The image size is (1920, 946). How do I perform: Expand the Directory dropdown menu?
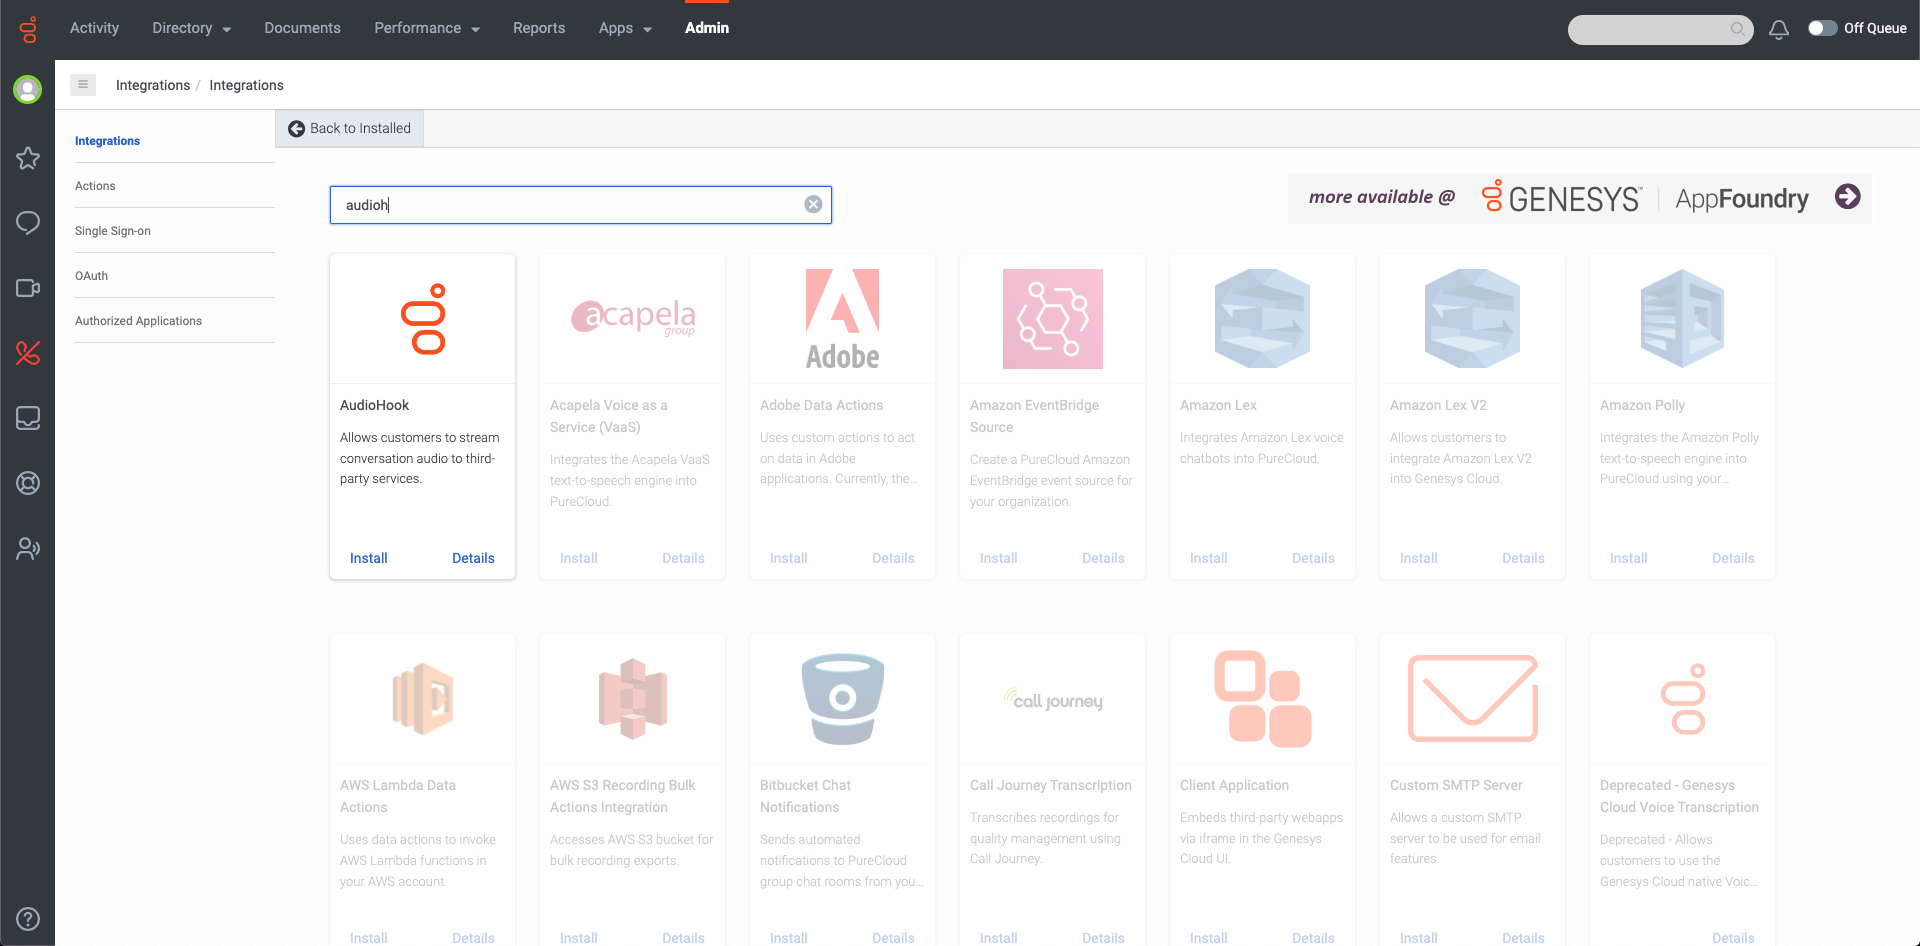(x=191, y=28)
